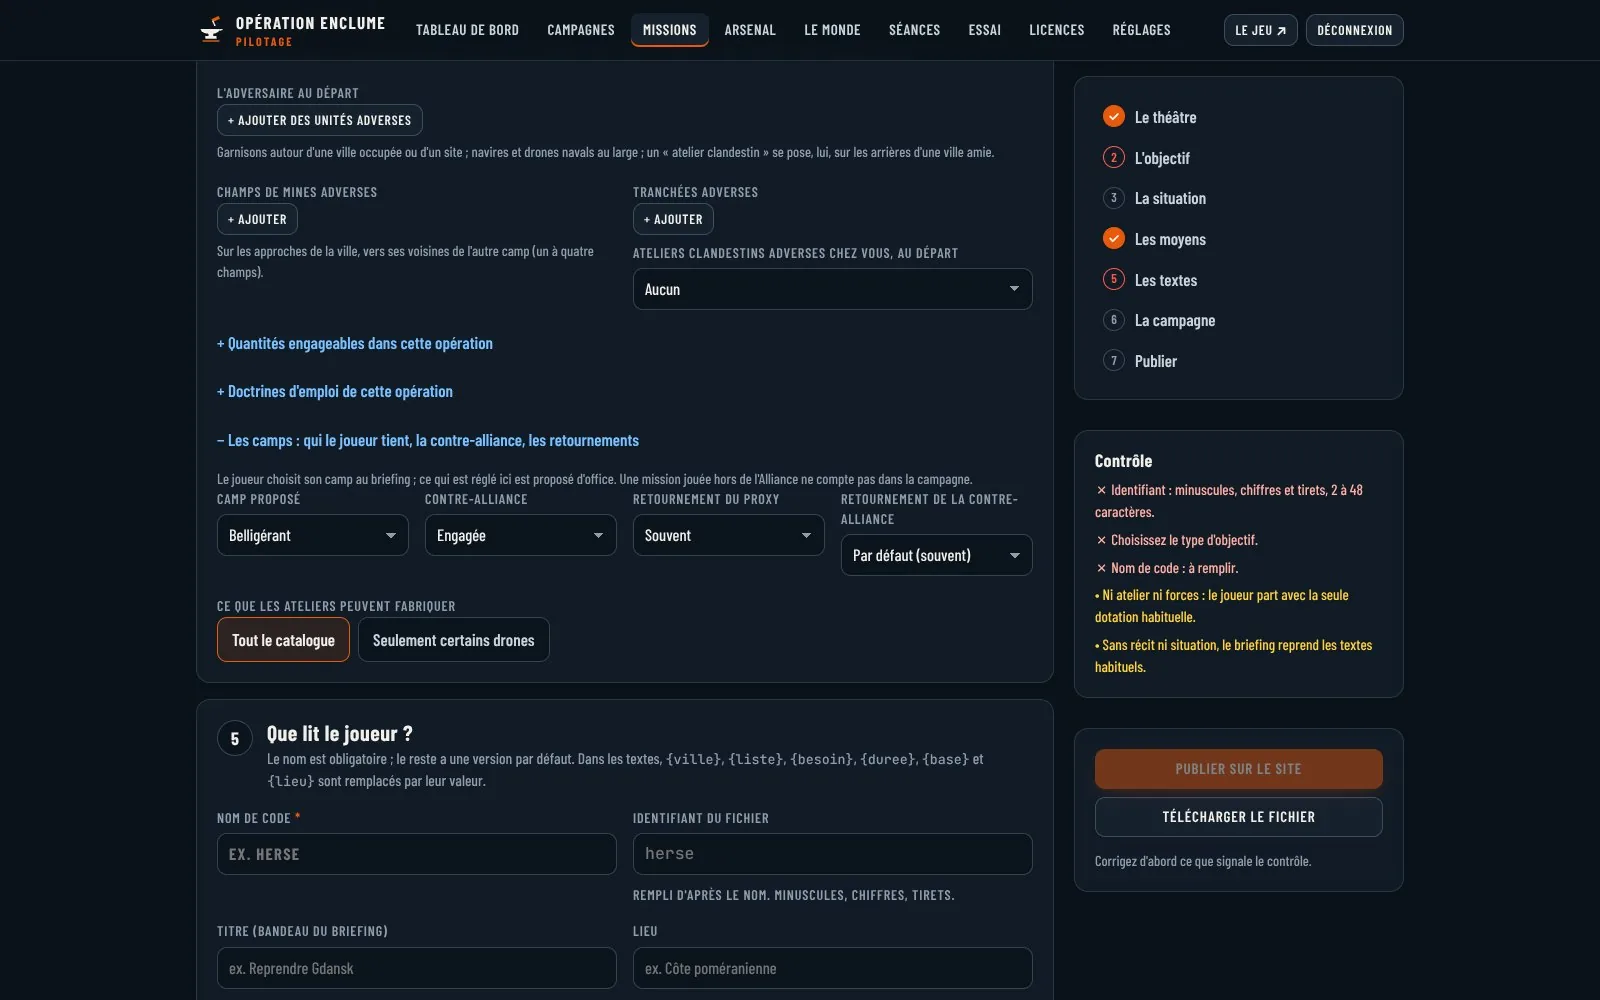Open the Ateliers clandestins Aucun dropdown
The image size is (1600, 1000).
coord(833,289)
